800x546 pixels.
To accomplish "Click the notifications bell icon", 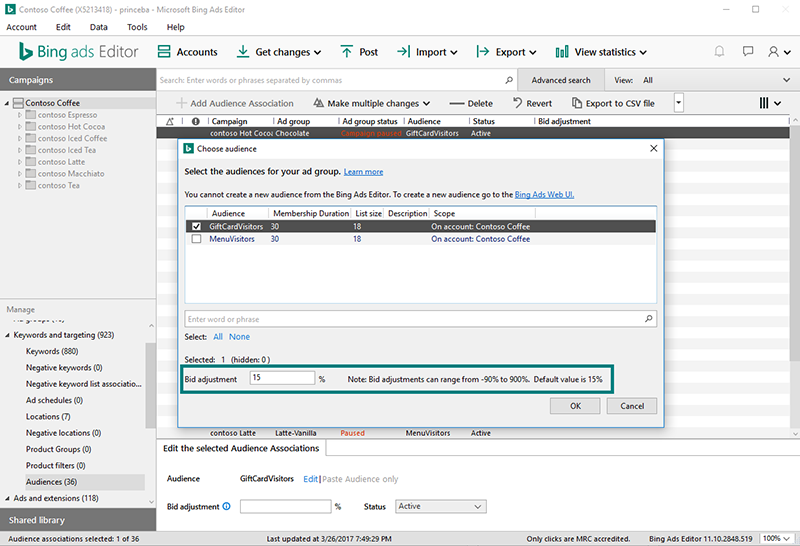I will [x=719, y=52].
